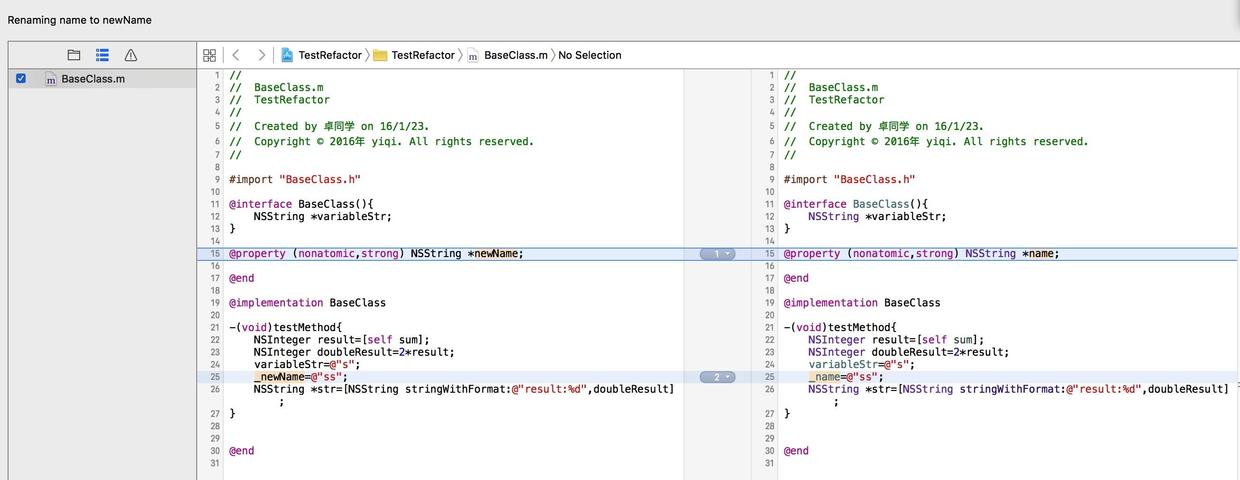Click line 15 with newName in left pane

tap(497, 254)
